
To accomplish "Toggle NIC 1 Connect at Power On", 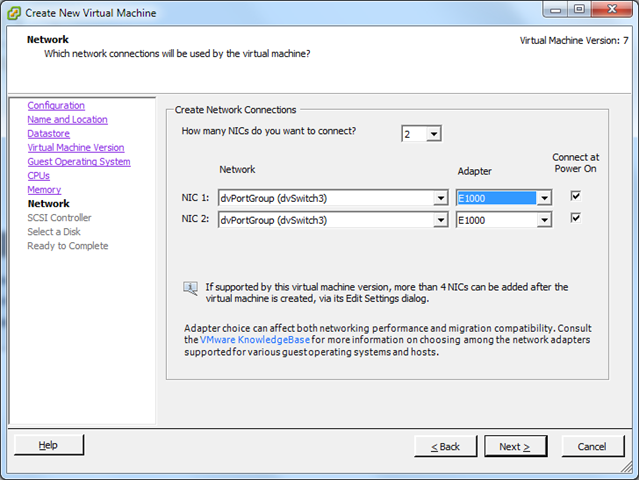I will [x=575, y=196].
